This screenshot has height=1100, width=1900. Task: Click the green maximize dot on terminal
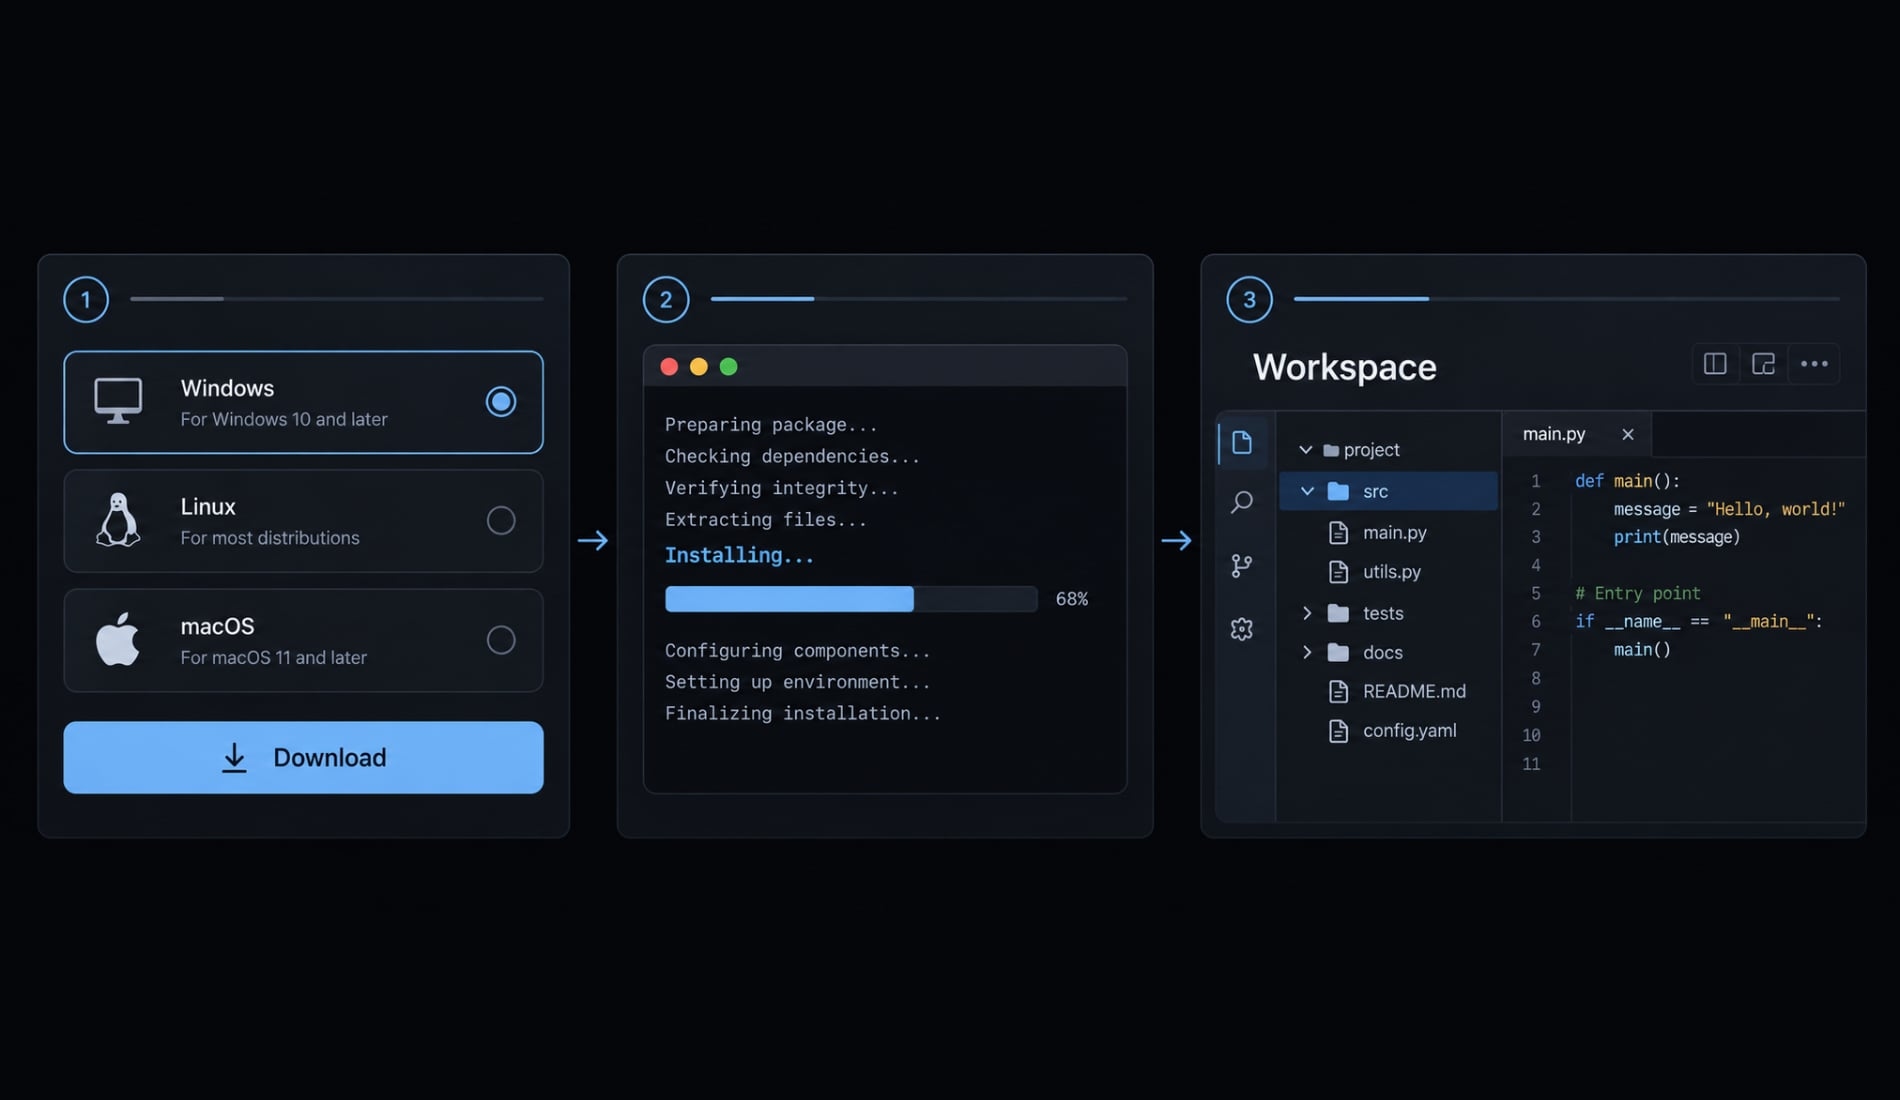pos(729,367)
